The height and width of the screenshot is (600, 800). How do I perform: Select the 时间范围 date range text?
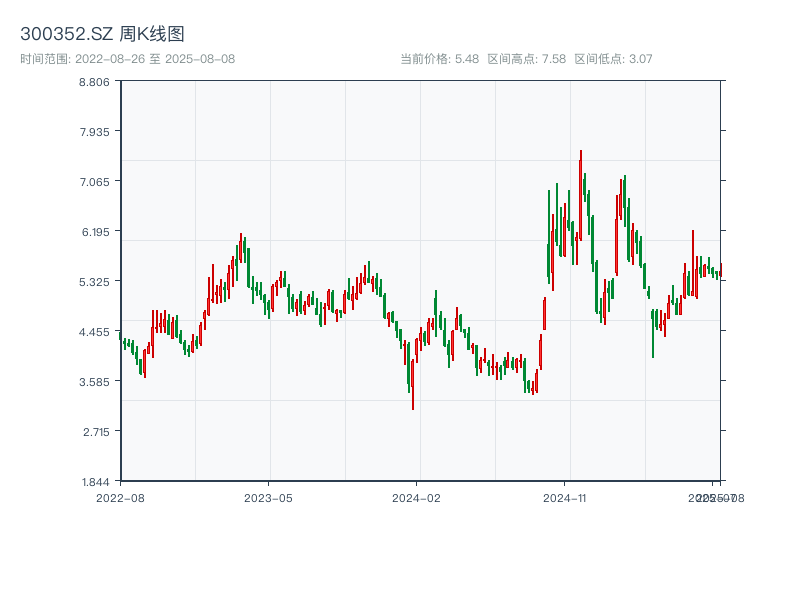[127, 59]
